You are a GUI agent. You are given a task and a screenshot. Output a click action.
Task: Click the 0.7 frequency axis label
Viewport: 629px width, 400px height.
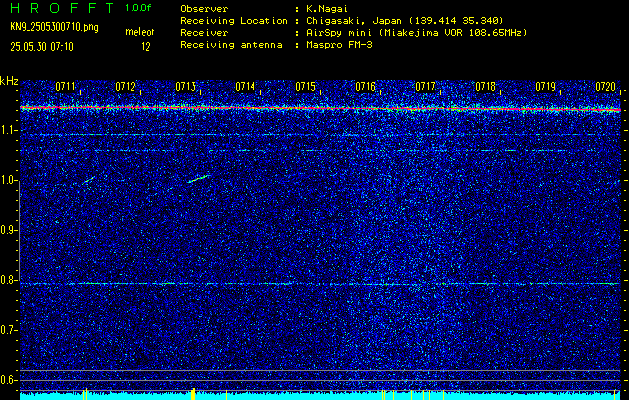[x=8, y=330]
